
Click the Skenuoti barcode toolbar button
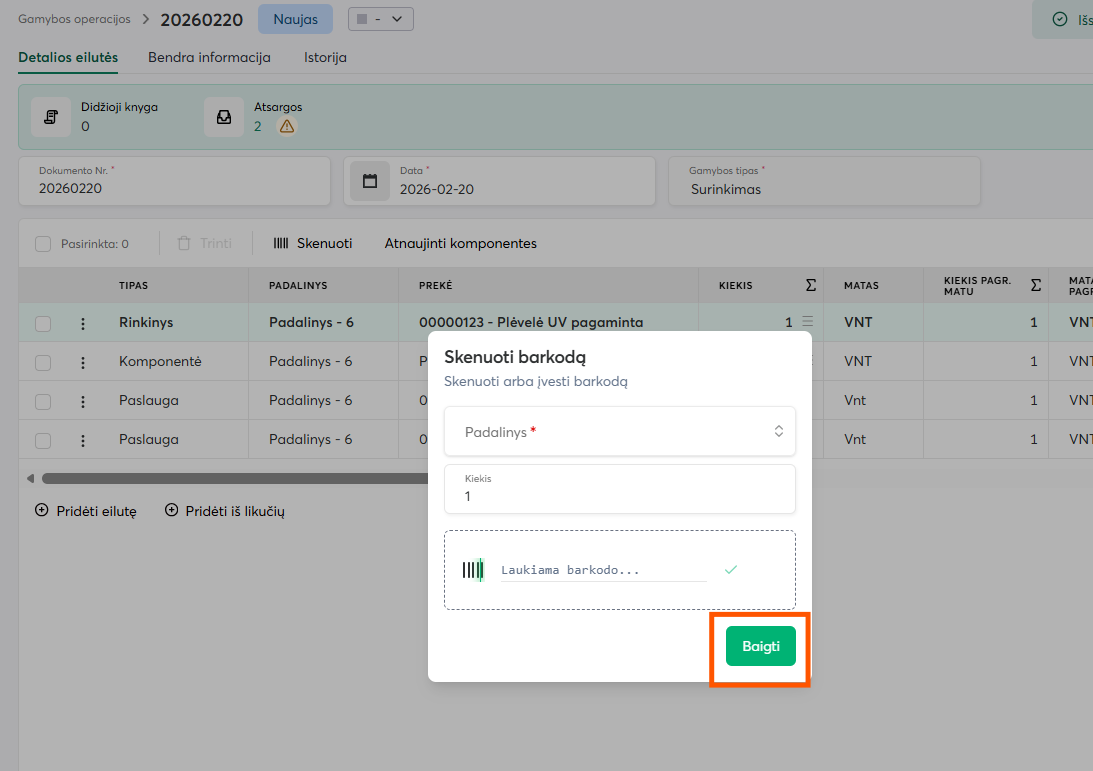(x=312, y=243)
